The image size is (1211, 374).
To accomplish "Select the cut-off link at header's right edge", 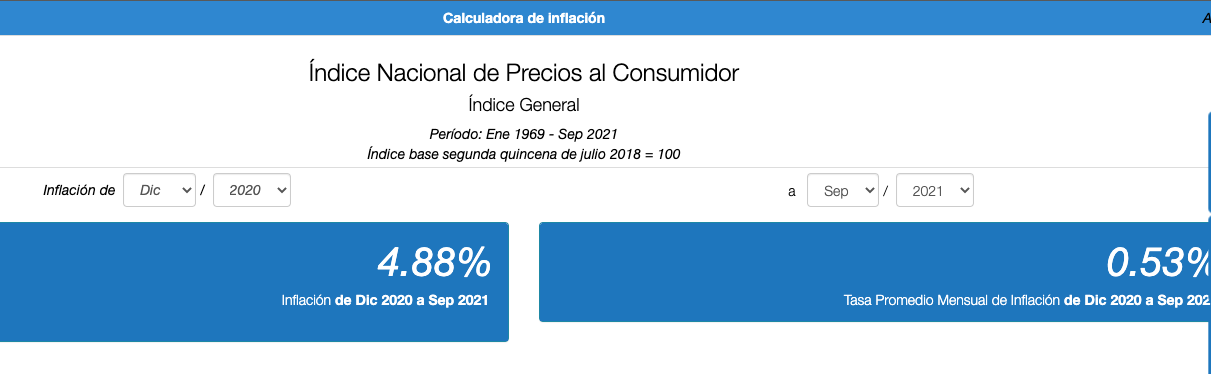I will click(1206, 18).
